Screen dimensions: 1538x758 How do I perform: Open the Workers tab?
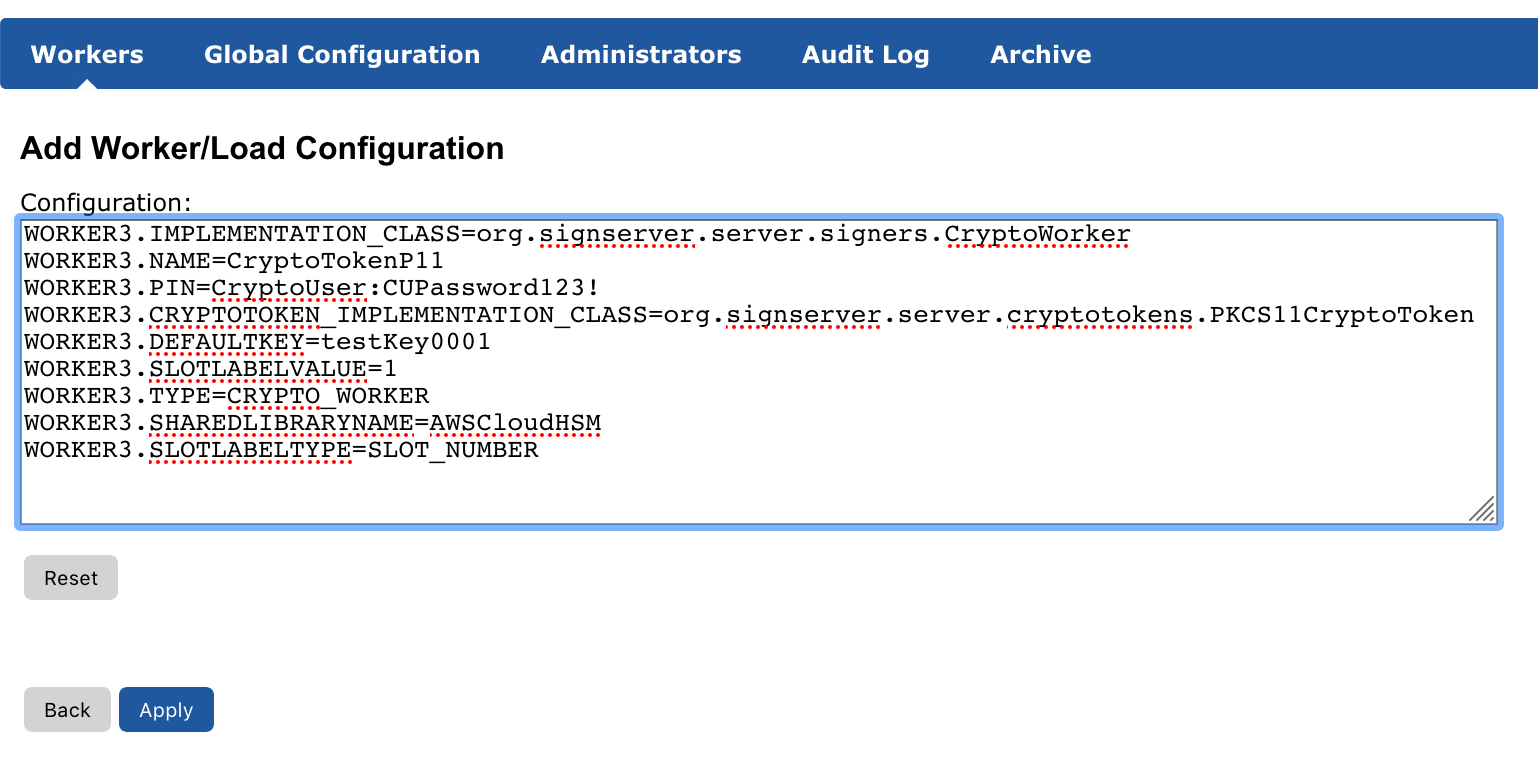(x=87, y=54)
